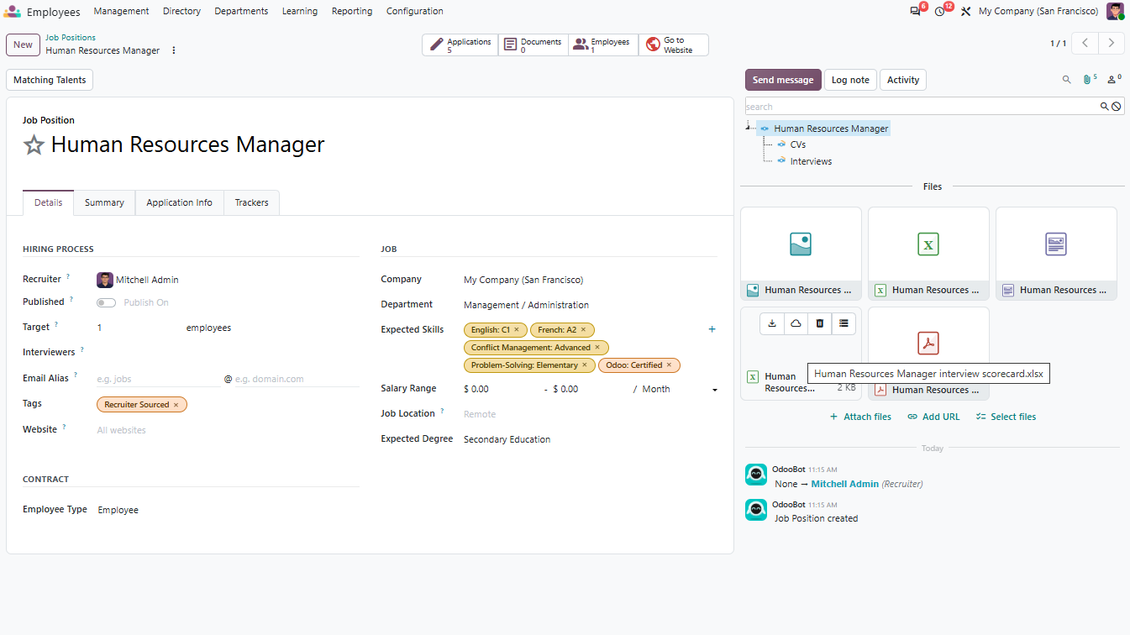
Task: Switch to the Application Info tab
Action: (x=179, y=203)
